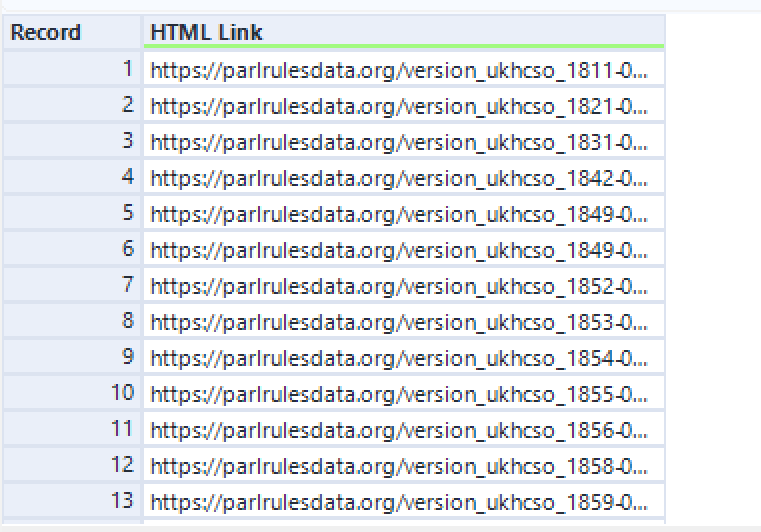Click the HTML Link column header
The image size is (761, 532).
pos(404,32)
